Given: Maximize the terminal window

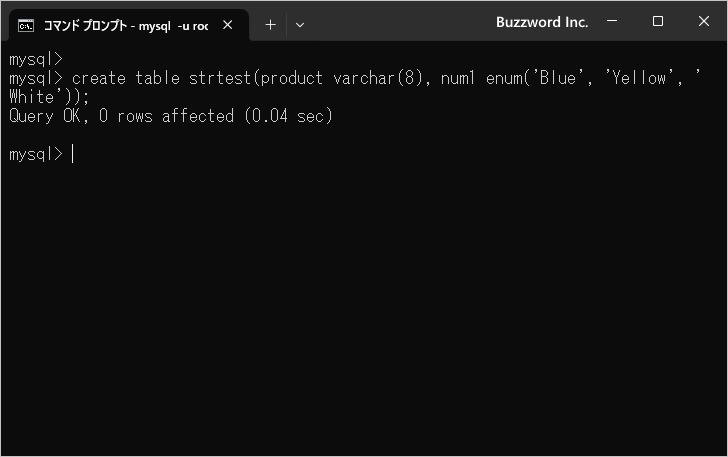Looking at the screenshot, I should (x=657, y=21).
